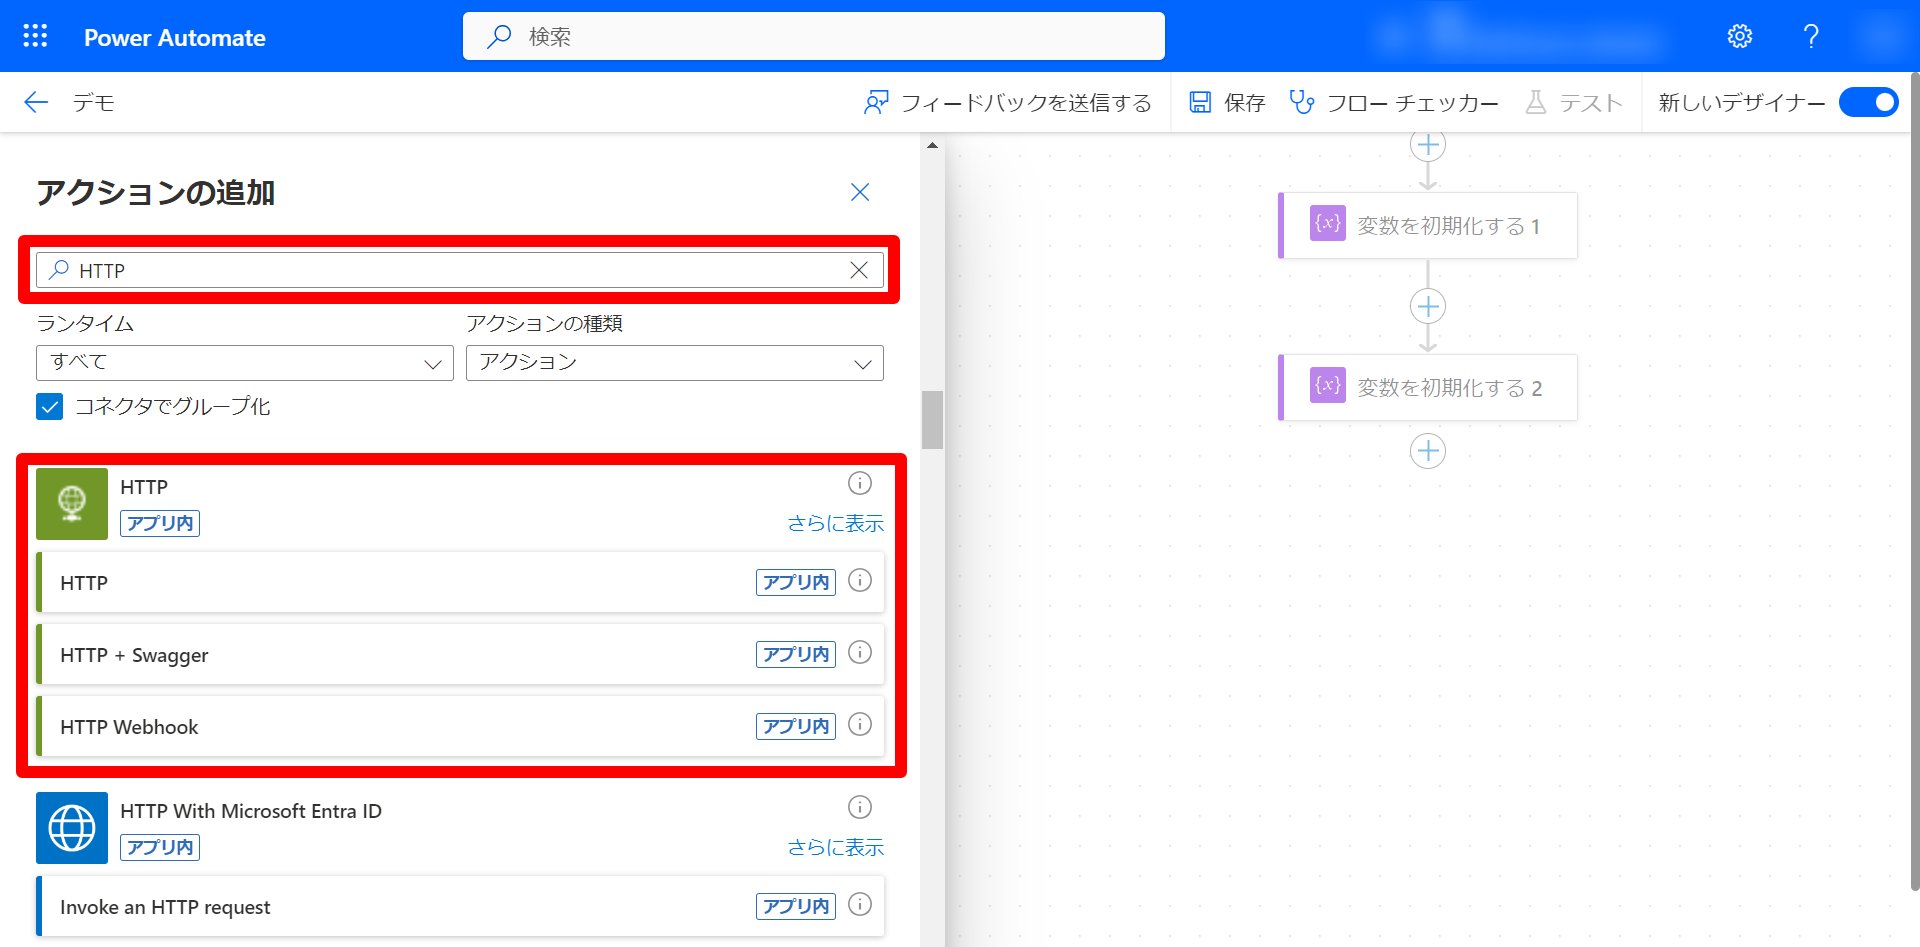Open the ランタイム dropdown
Viewport: 1920px width, 947px height.
coord(244,363)
